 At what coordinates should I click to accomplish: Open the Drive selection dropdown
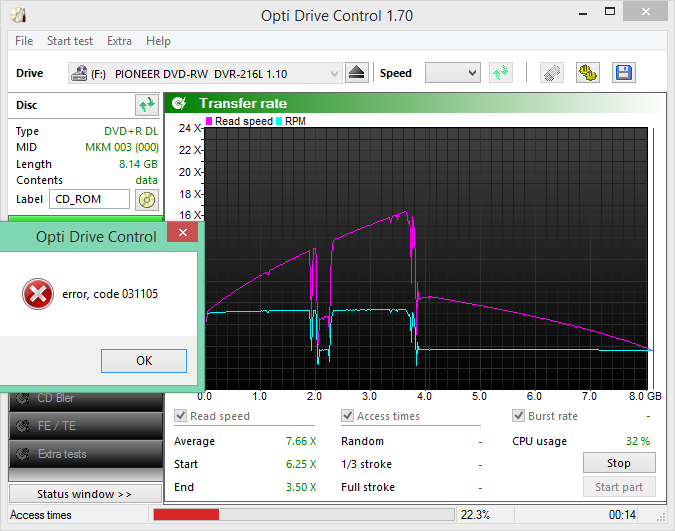[x=205, y=73]
